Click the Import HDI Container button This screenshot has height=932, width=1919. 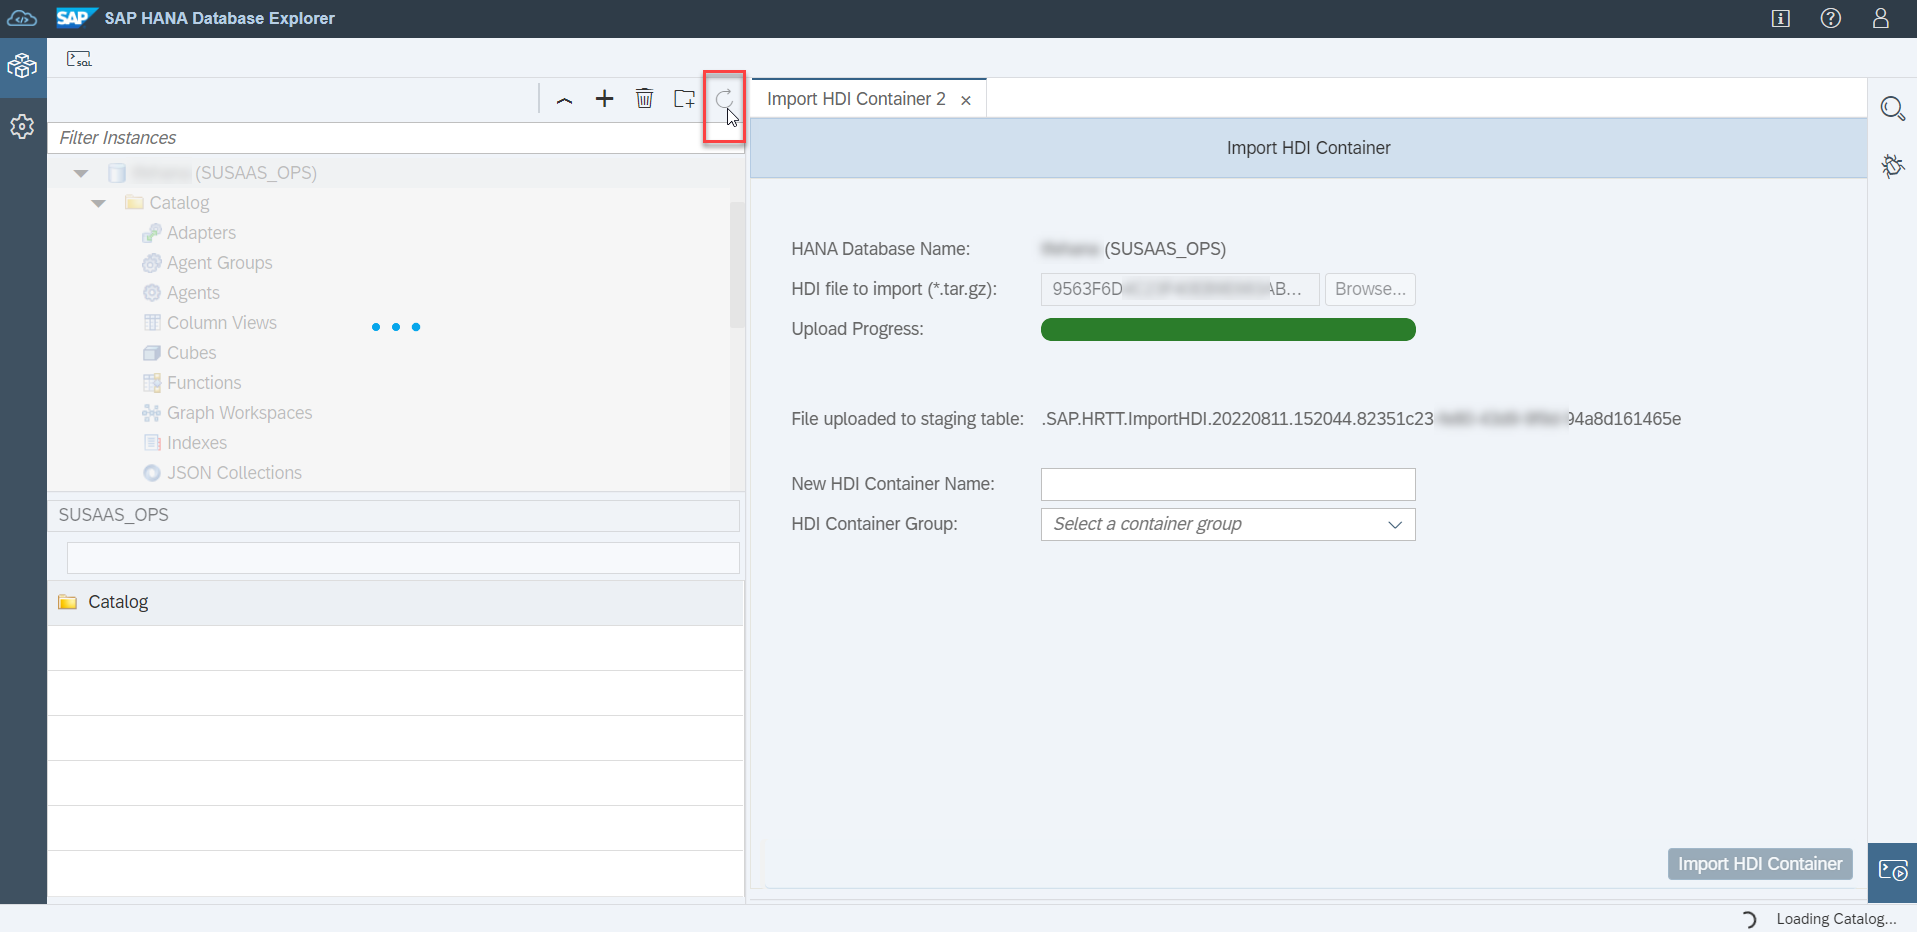tap(1760, 864)
